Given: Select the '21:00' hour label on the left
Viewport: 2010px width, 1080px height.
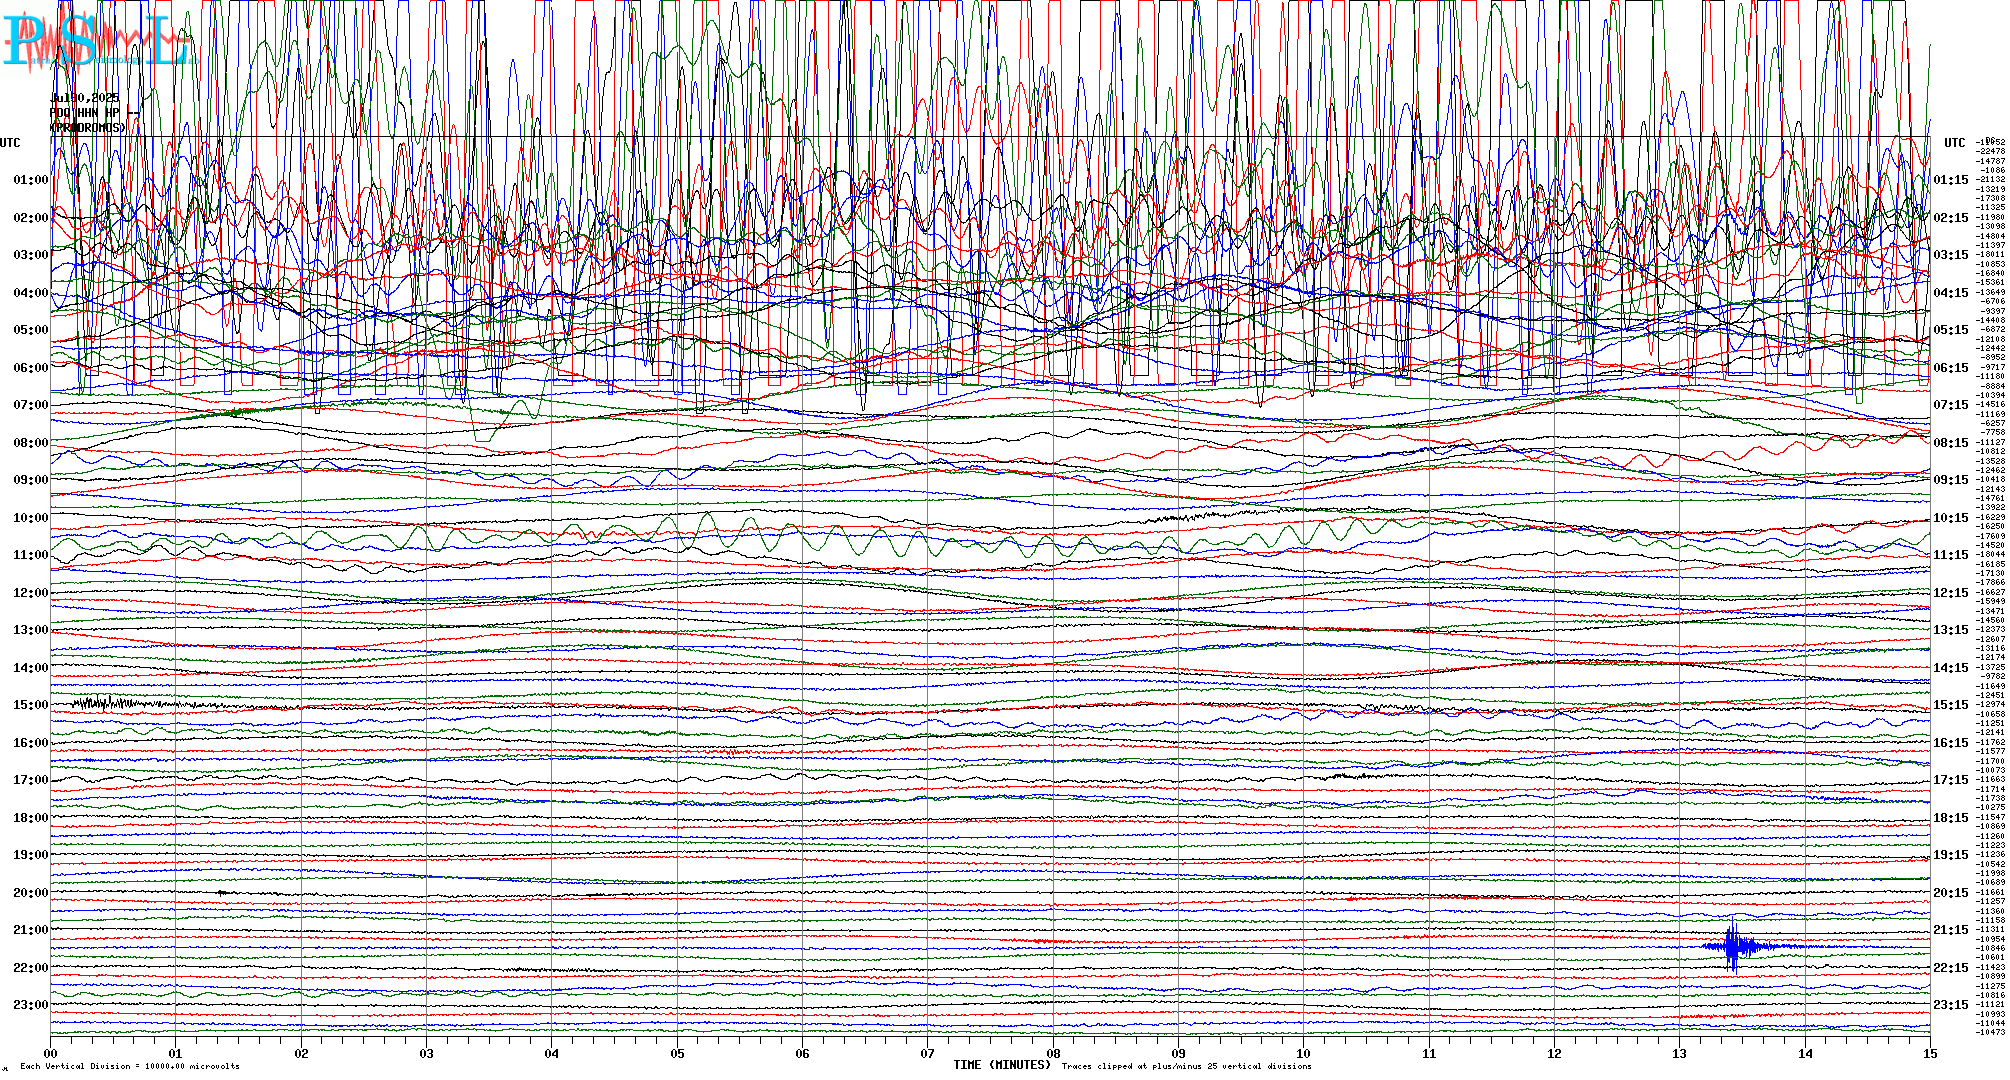Looking at the screenshot, I should coord(31,930).
